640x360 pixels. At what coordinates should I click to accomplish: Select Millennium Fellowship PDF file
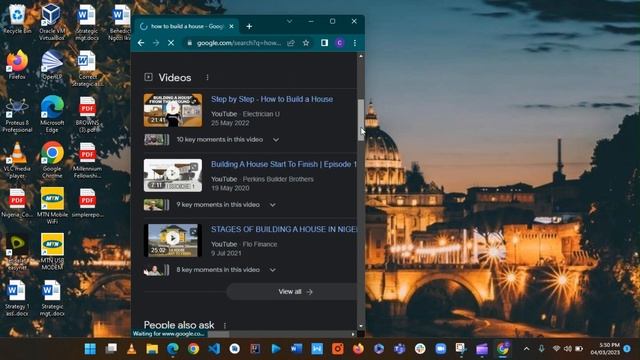(x=87, y=160)
